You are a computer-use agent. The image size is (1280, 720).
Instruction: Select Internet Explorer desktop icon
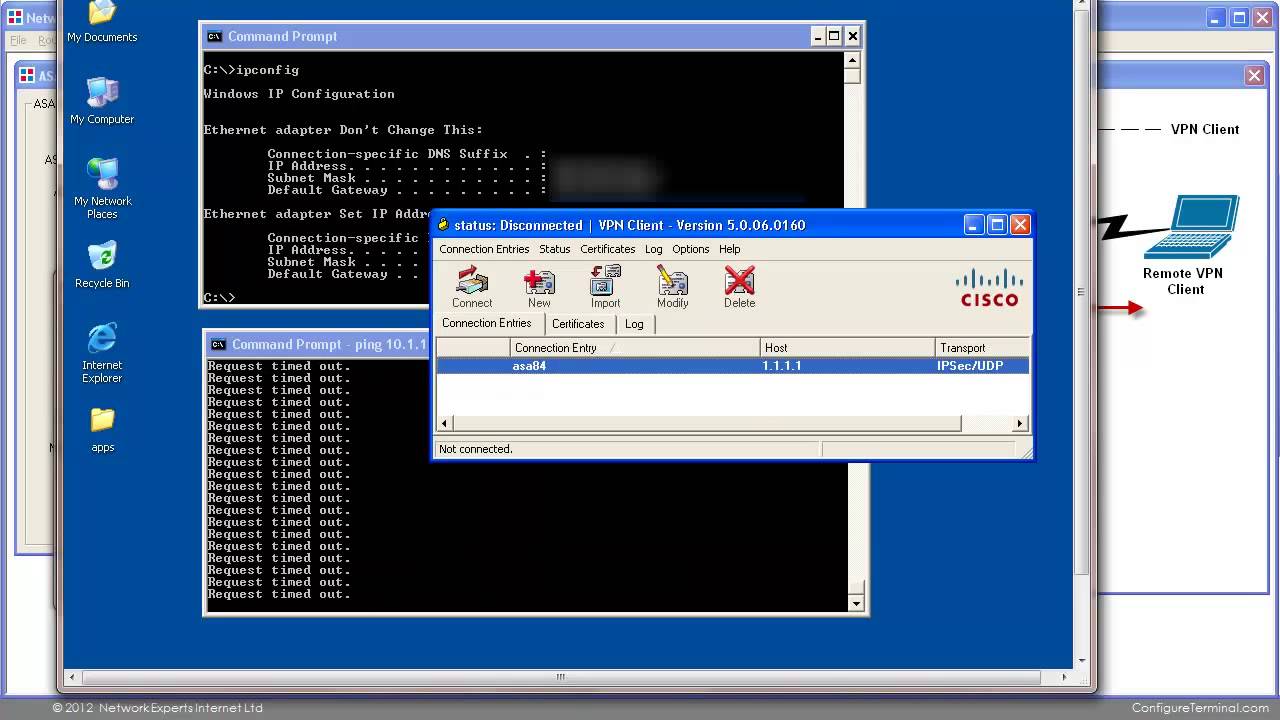click(102, 352)
